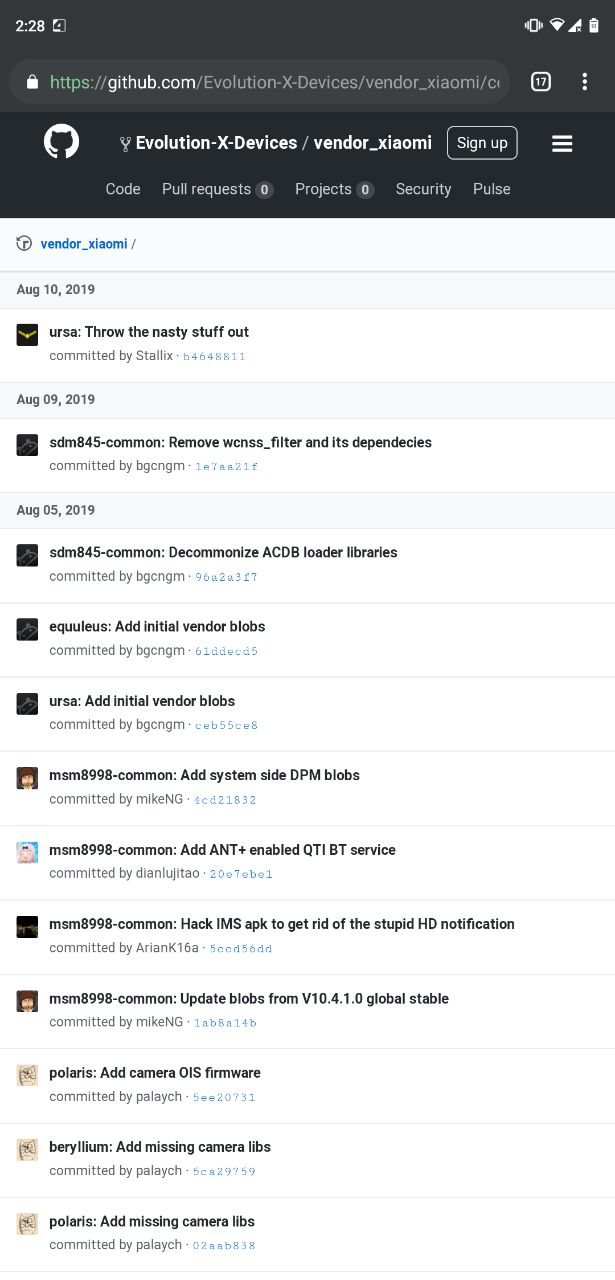This screenshot has height=1280, width=615.
Task: Click ArianK16a's avatar on IMS apk commit
Action: [27, 926]
